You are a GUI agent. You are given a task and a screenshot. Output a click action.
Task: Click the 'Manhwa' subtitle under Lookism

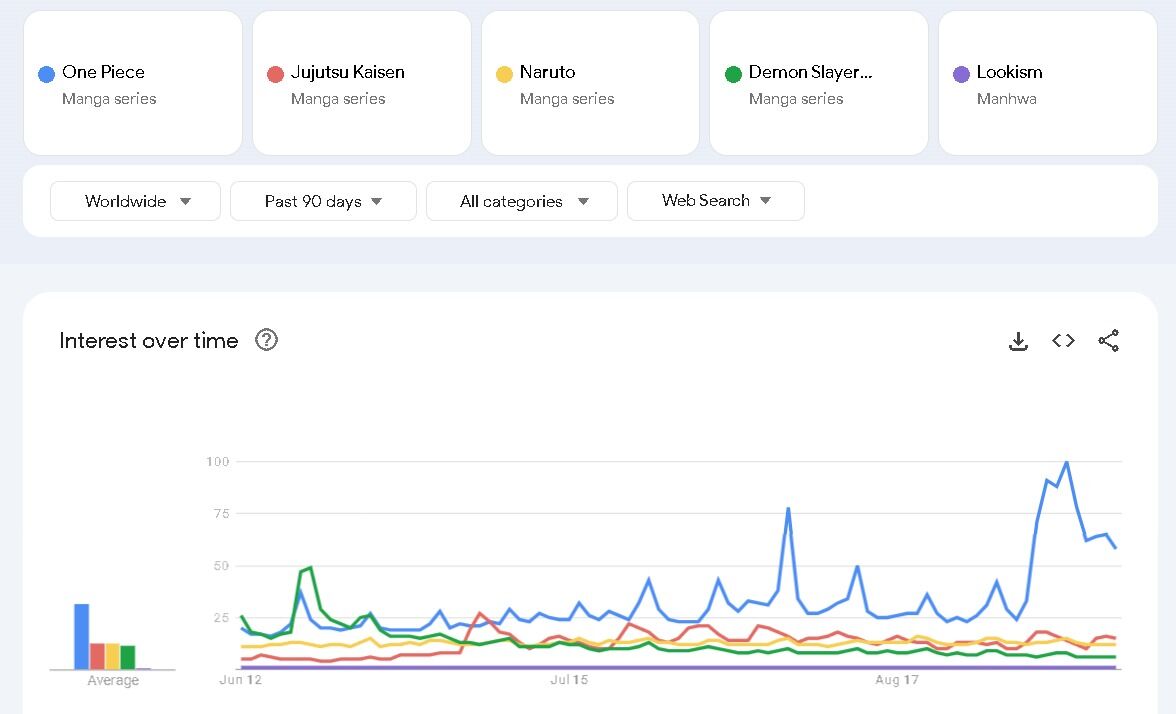click(x=1006, y=99)
